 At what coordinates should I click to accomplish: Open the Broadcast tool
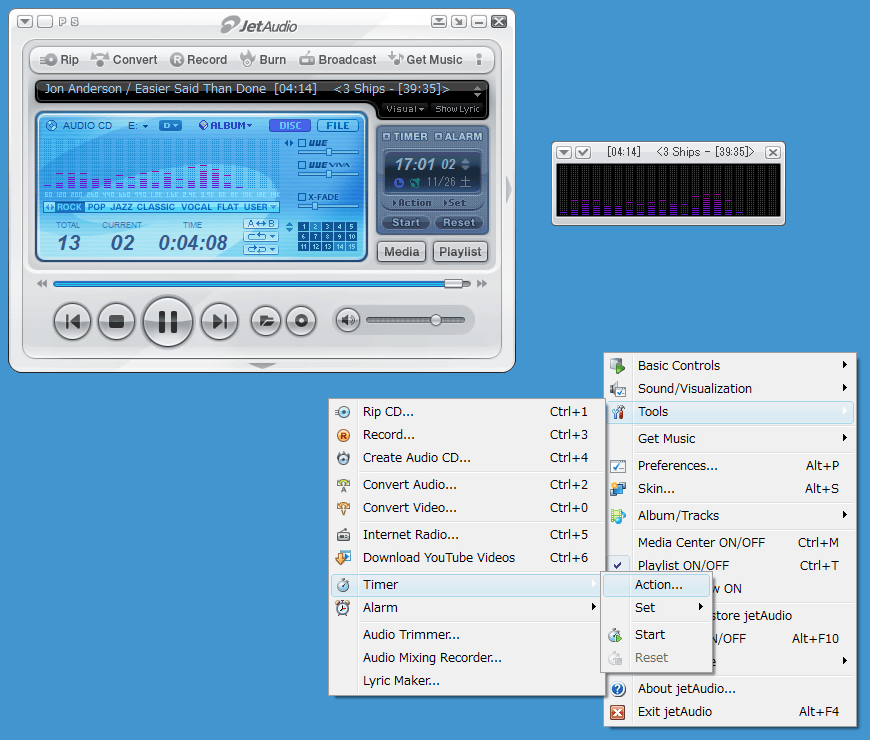click(x=337, y=59)
